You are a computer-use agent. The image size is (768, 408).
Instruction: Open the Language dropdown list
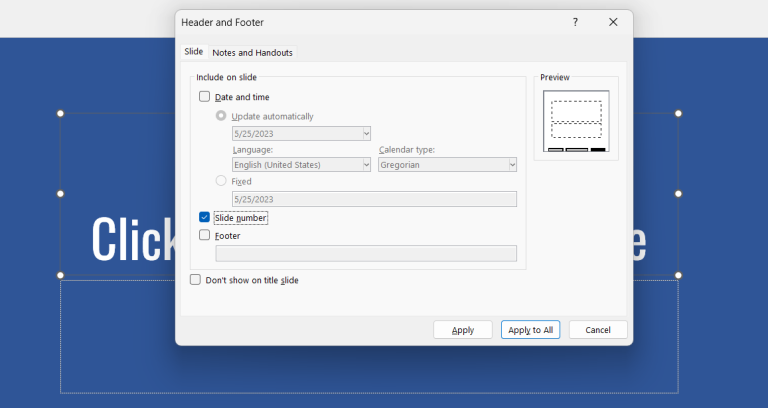click(366, 165)
